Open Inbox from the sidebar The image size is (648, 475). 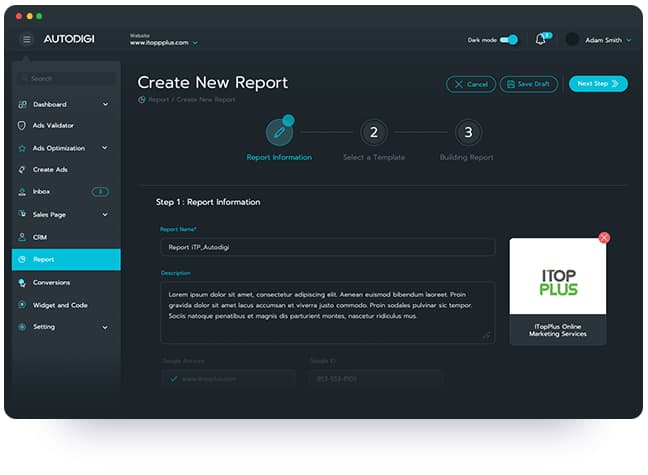pyautogui.click(x=41, y=192)
